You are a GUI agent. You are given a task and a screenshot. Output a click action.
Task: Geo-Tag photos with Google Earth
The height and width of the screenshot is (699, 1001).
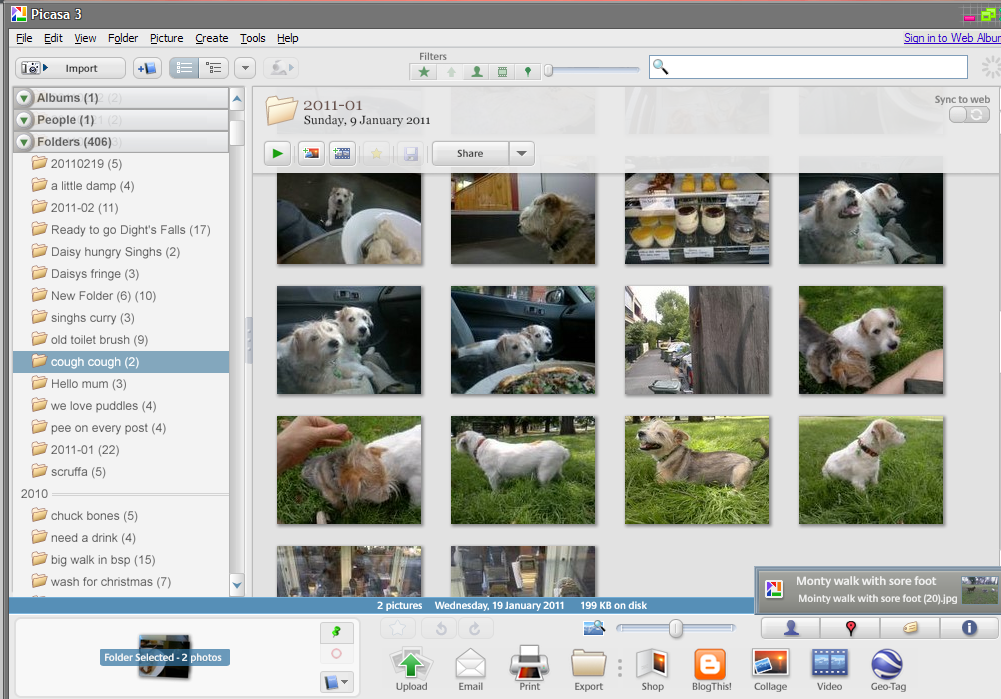[889, 665]
